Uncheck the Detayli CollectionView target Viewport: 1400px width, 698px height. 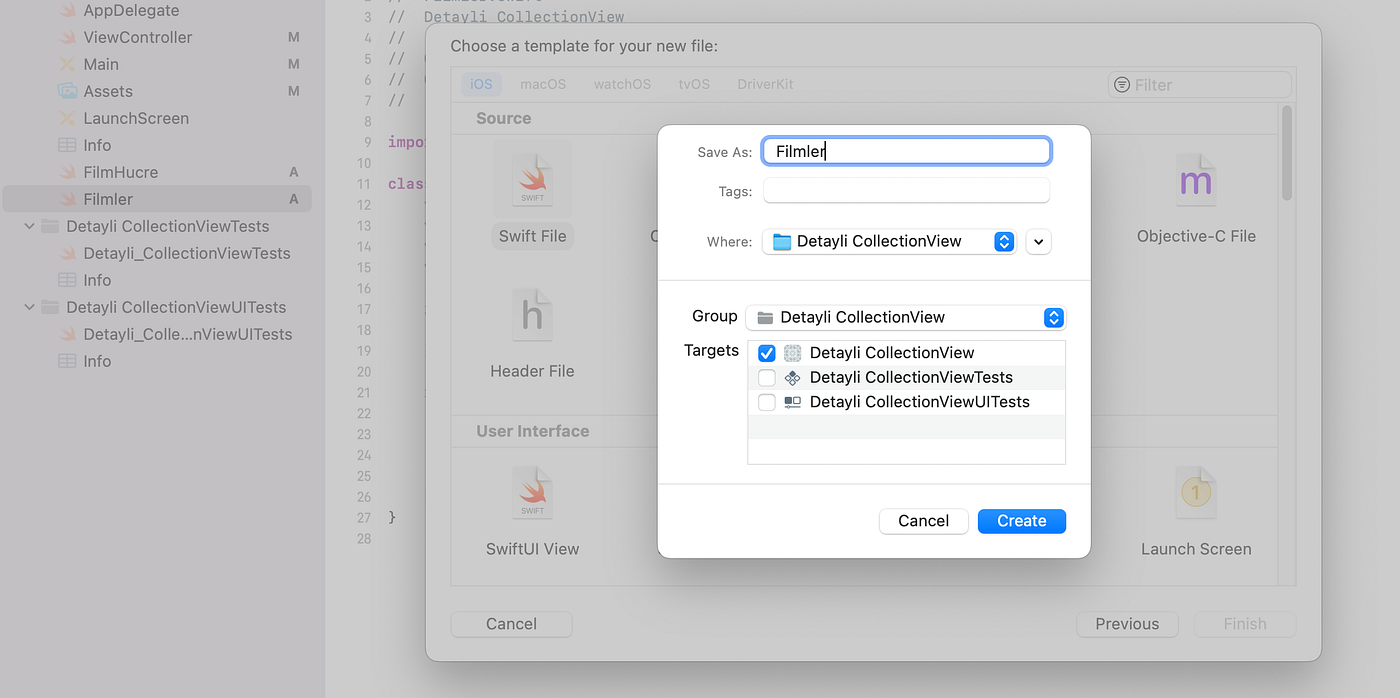(x=766, y=352)
